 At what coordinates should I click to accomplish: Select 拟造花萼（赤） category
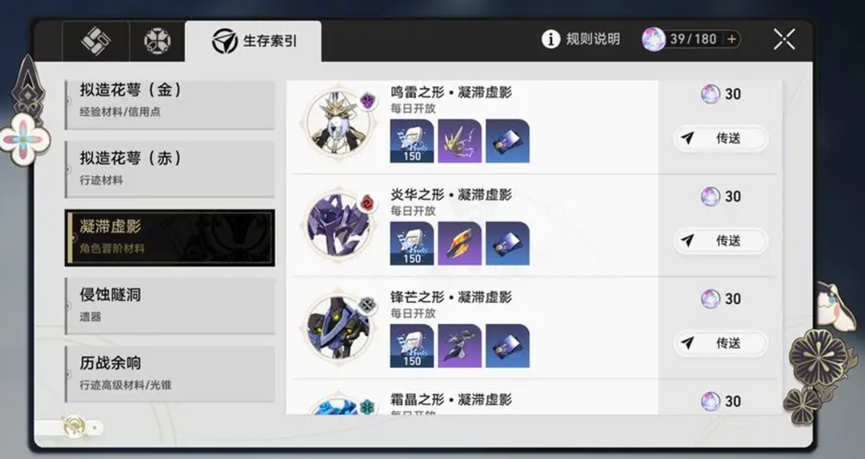coord(170,169)
